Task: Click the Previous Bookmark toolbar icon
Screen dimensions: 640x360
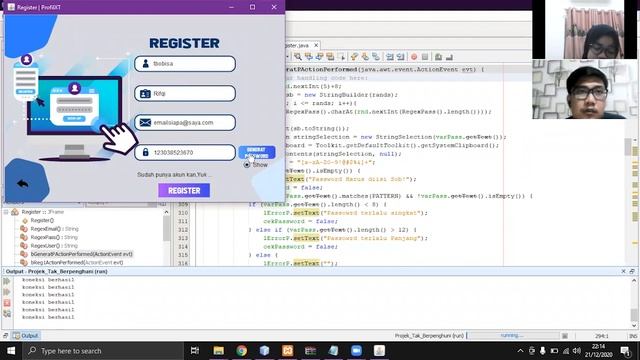Action: click(354, 57)
